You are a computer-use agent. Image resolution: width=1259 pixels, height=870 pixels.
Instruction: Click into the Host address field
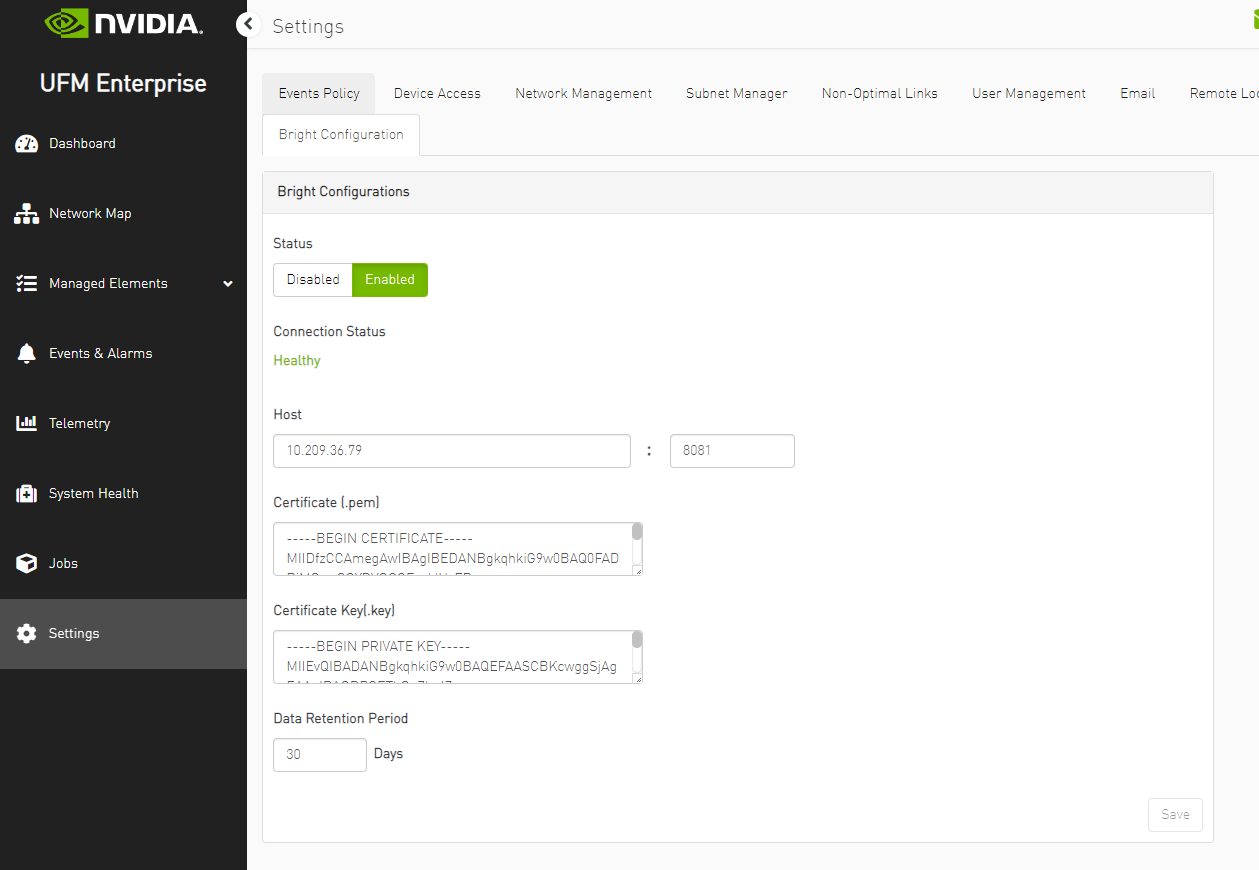click(x=451, y=450)
